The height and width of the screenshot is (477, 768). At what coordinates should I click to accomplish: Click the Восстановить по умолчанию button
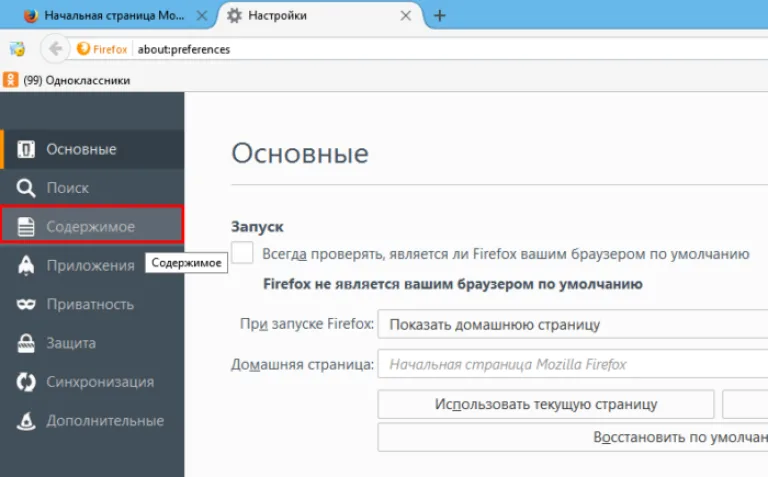pos(573,437)
